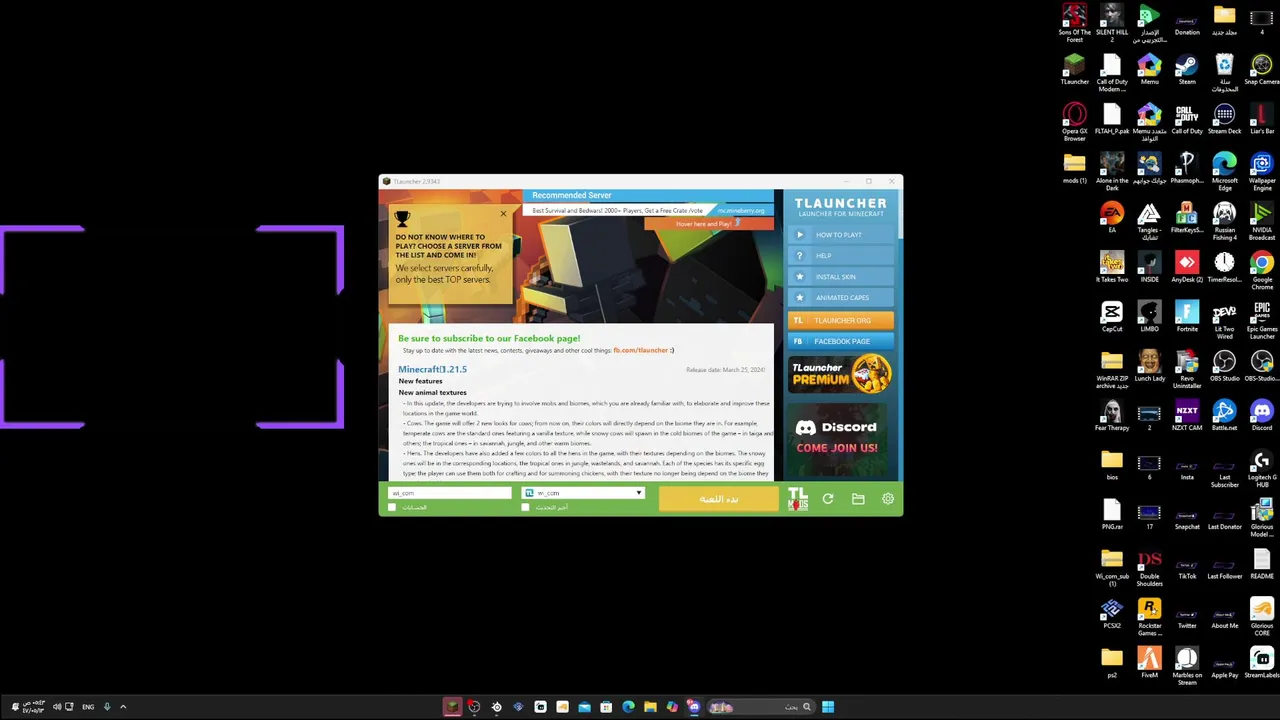1280x720 pixels.
Task: Open the HELP sidebar item
Action: coord(840,256)
